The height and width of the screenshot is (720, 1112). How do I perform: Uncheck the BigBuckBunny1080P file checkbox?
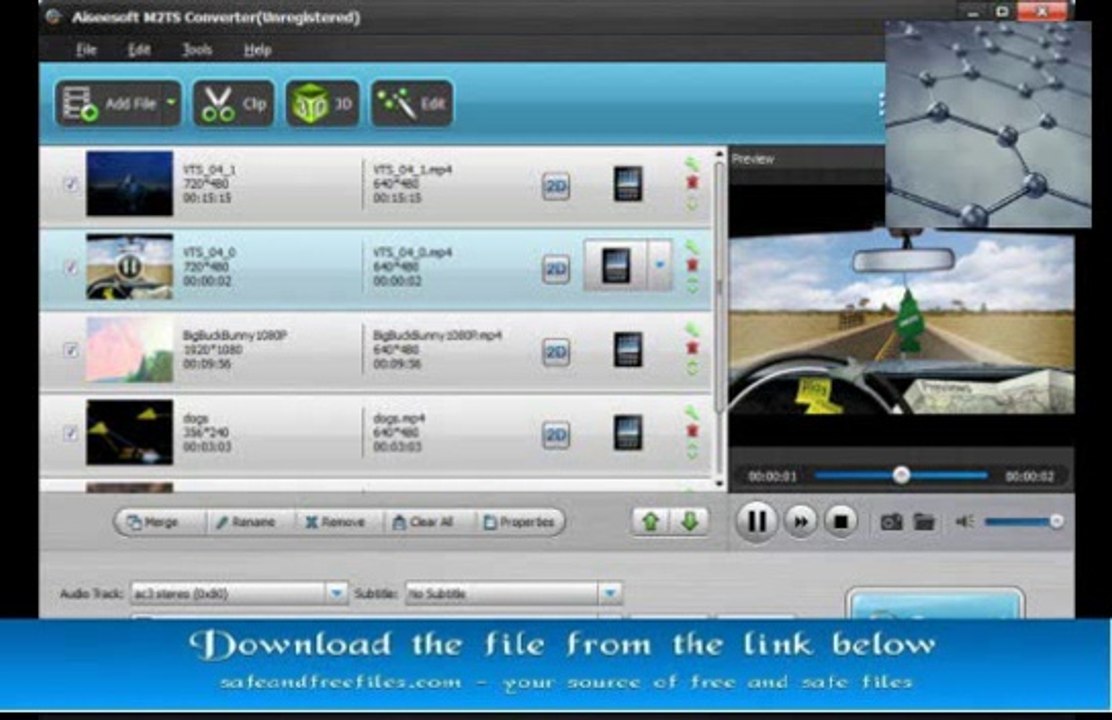70,350
